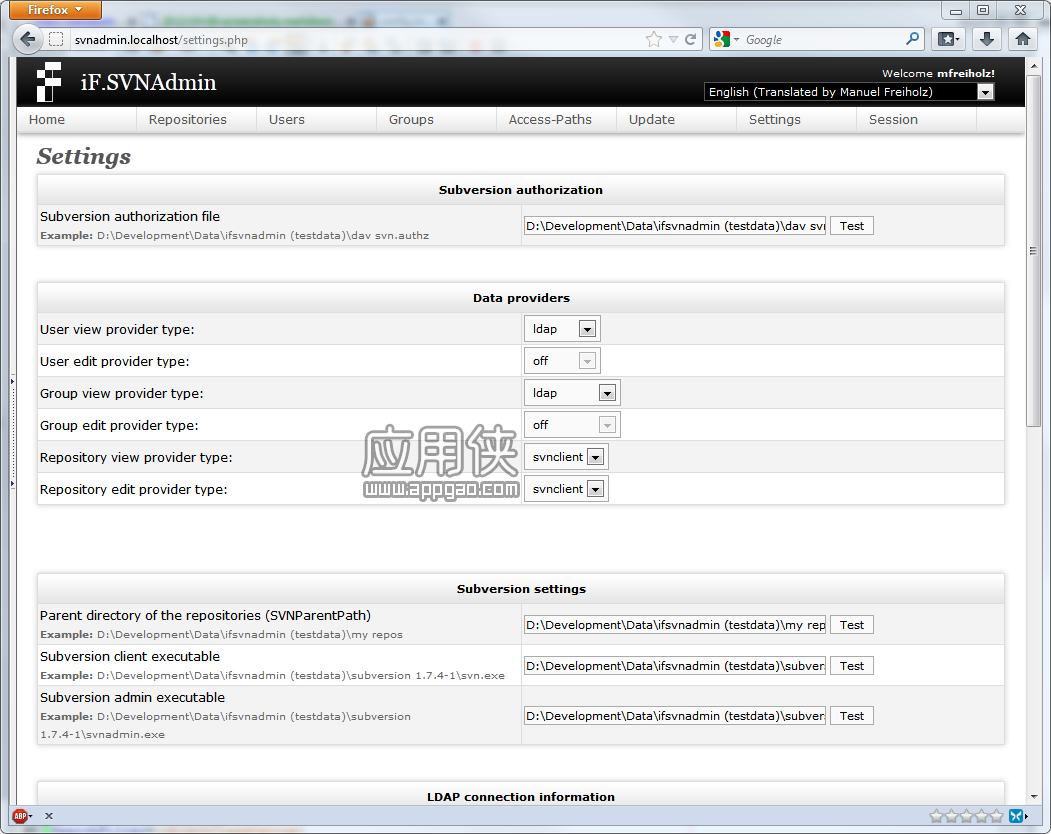
Task: Click the Welcome mfreiholz! text
Action: (x=938, y=74)
